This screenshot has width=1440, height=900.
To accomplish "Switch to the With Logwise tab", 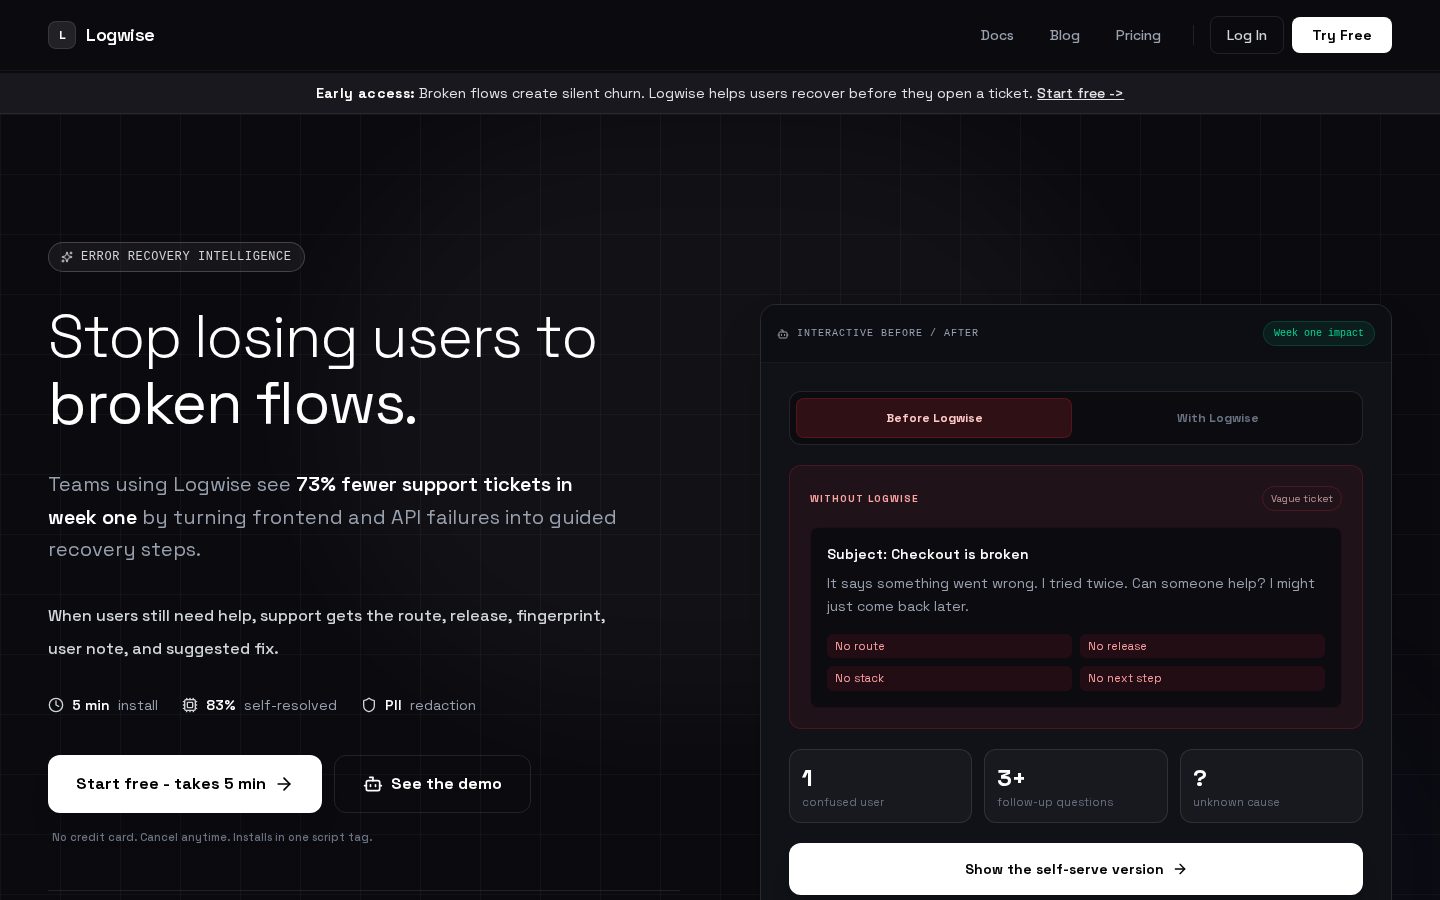I will pos(1217,418).
